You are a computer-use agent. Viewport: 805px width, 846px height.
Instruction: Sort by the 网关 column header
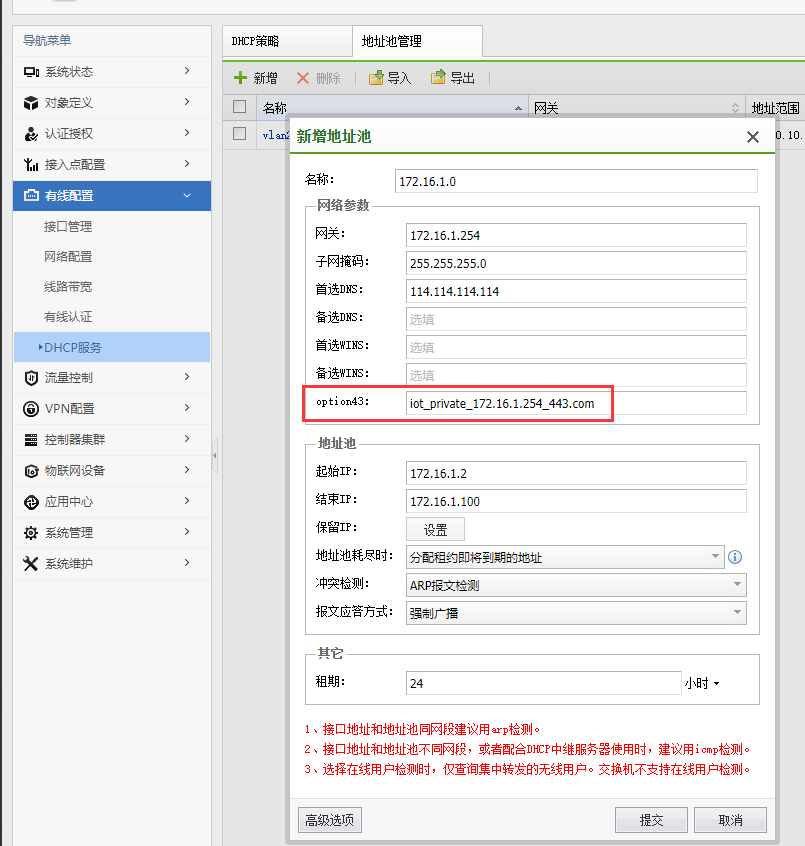tap(637, 108)
